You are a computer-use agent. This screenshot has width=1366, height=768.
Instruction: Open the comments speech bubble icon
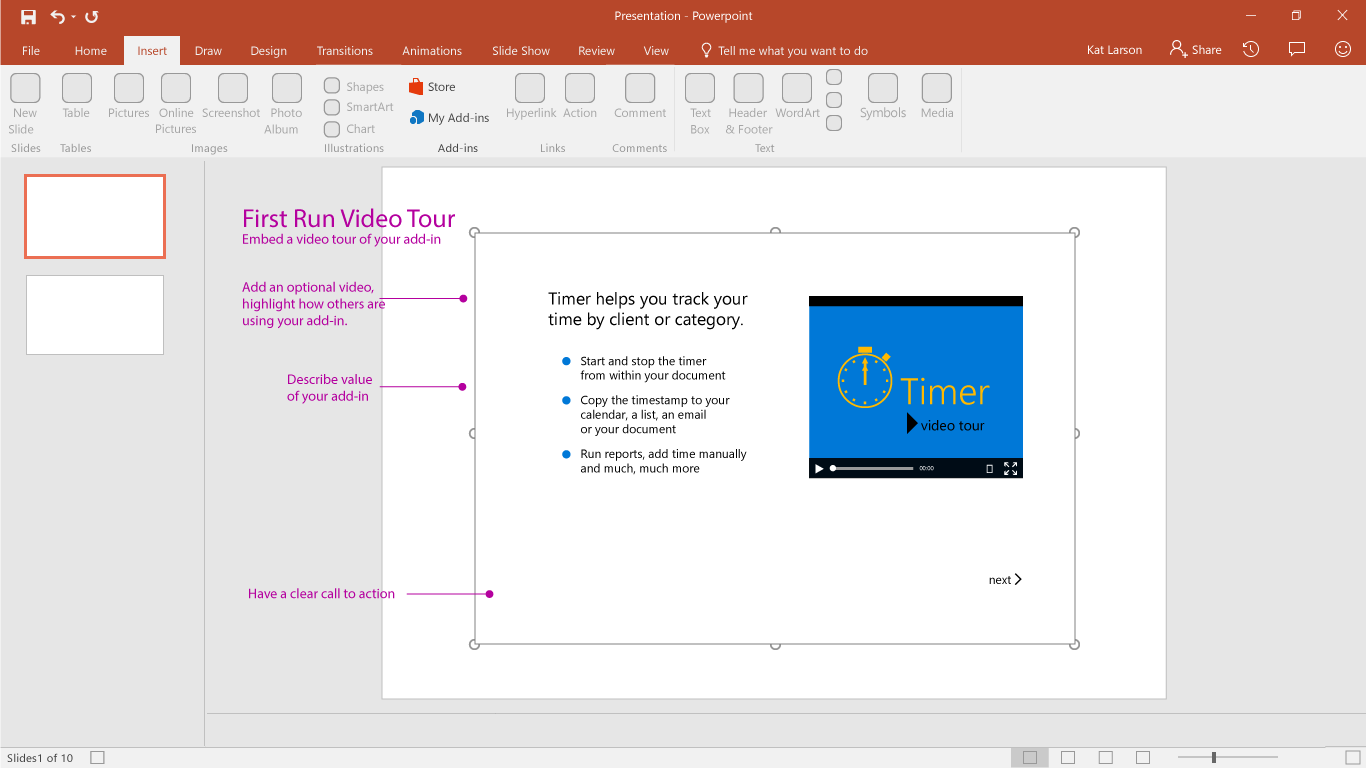tap(1297, 49)
